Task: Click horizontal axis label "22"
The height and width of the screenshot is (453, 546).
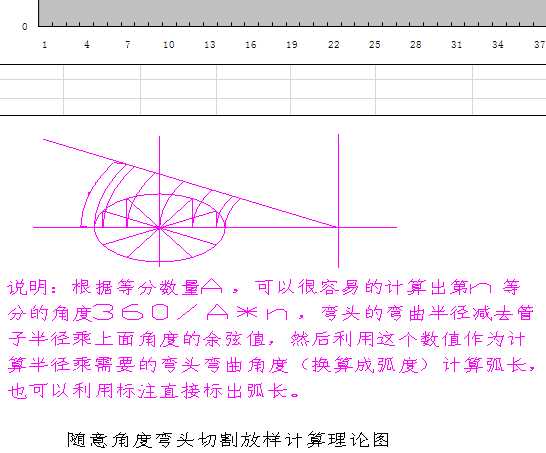Action: [x=334, y=45]
